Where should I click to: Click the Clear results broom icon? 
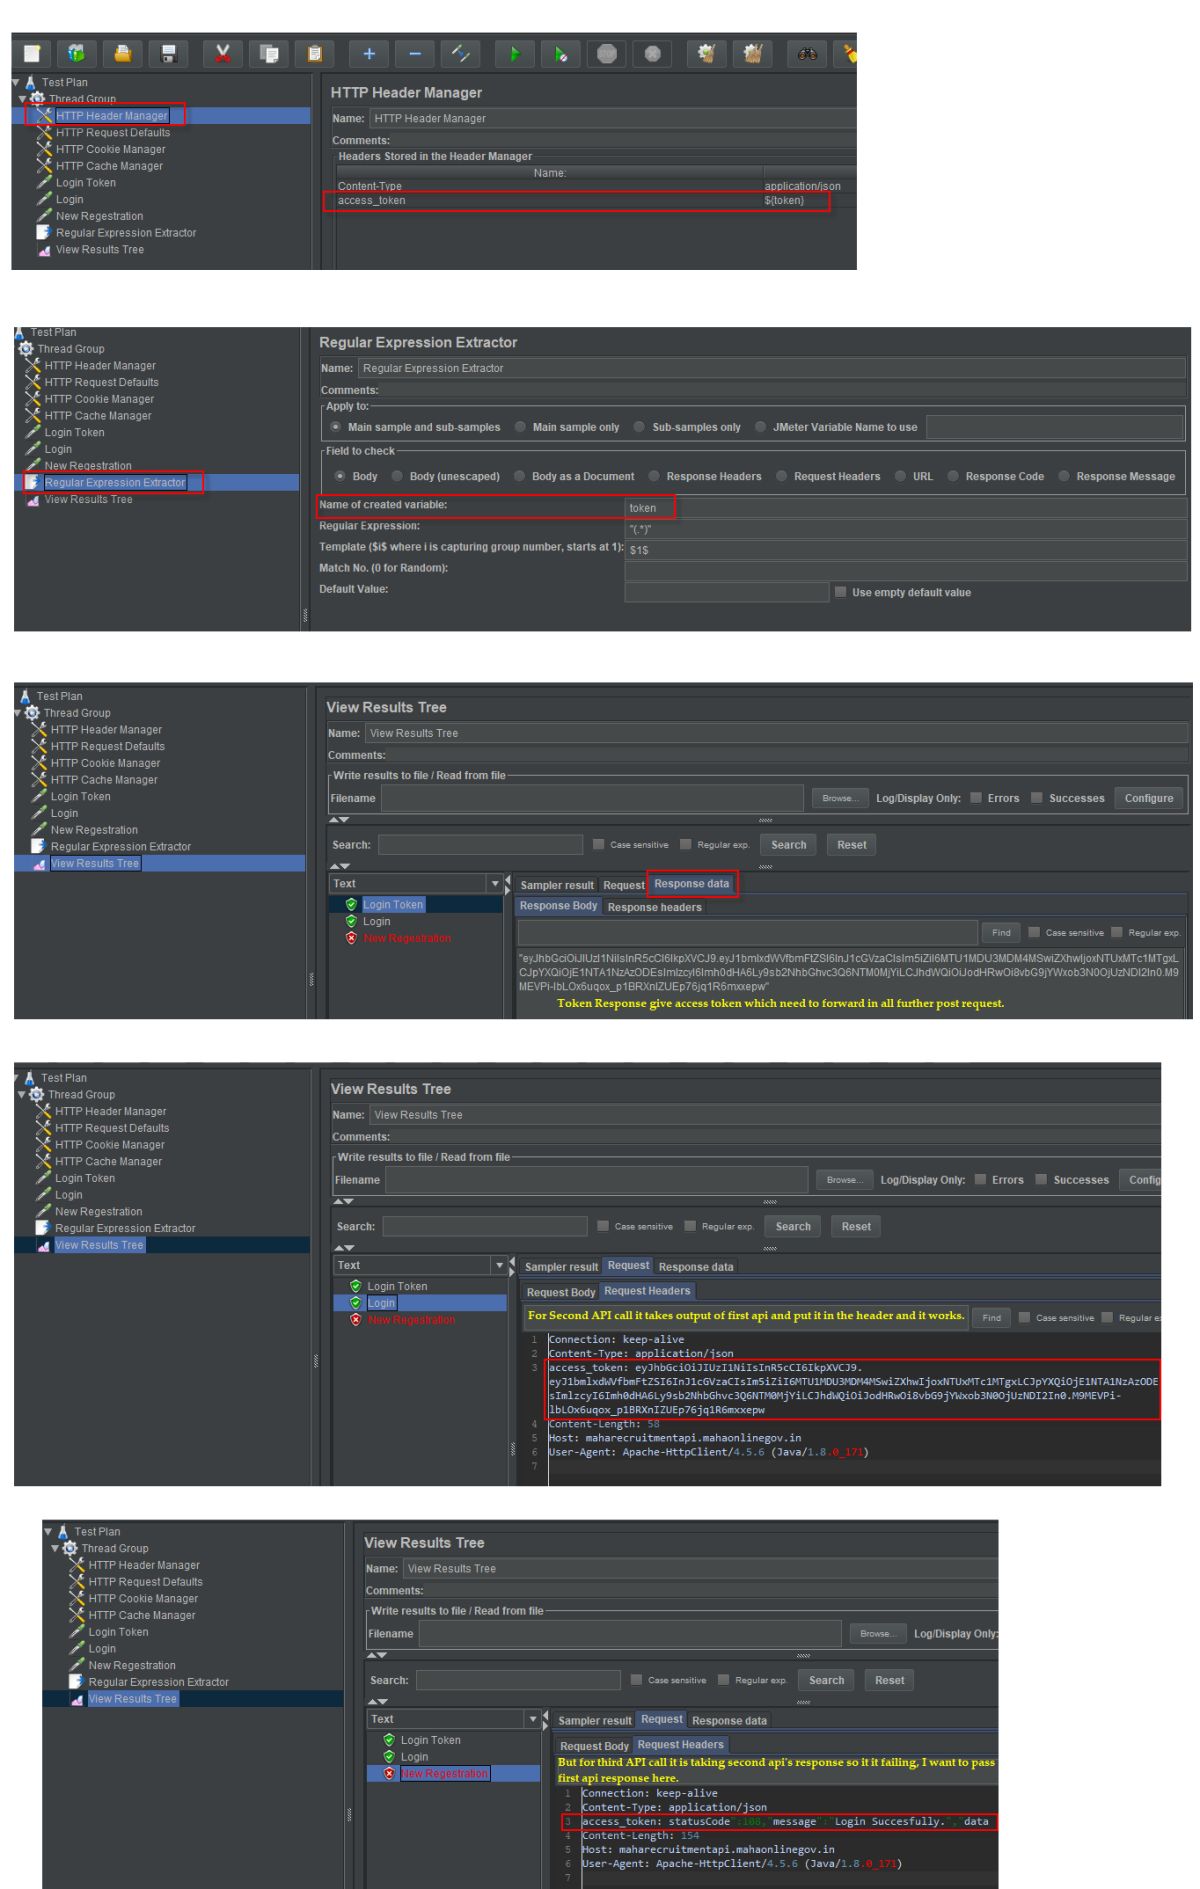coord(707,54)
